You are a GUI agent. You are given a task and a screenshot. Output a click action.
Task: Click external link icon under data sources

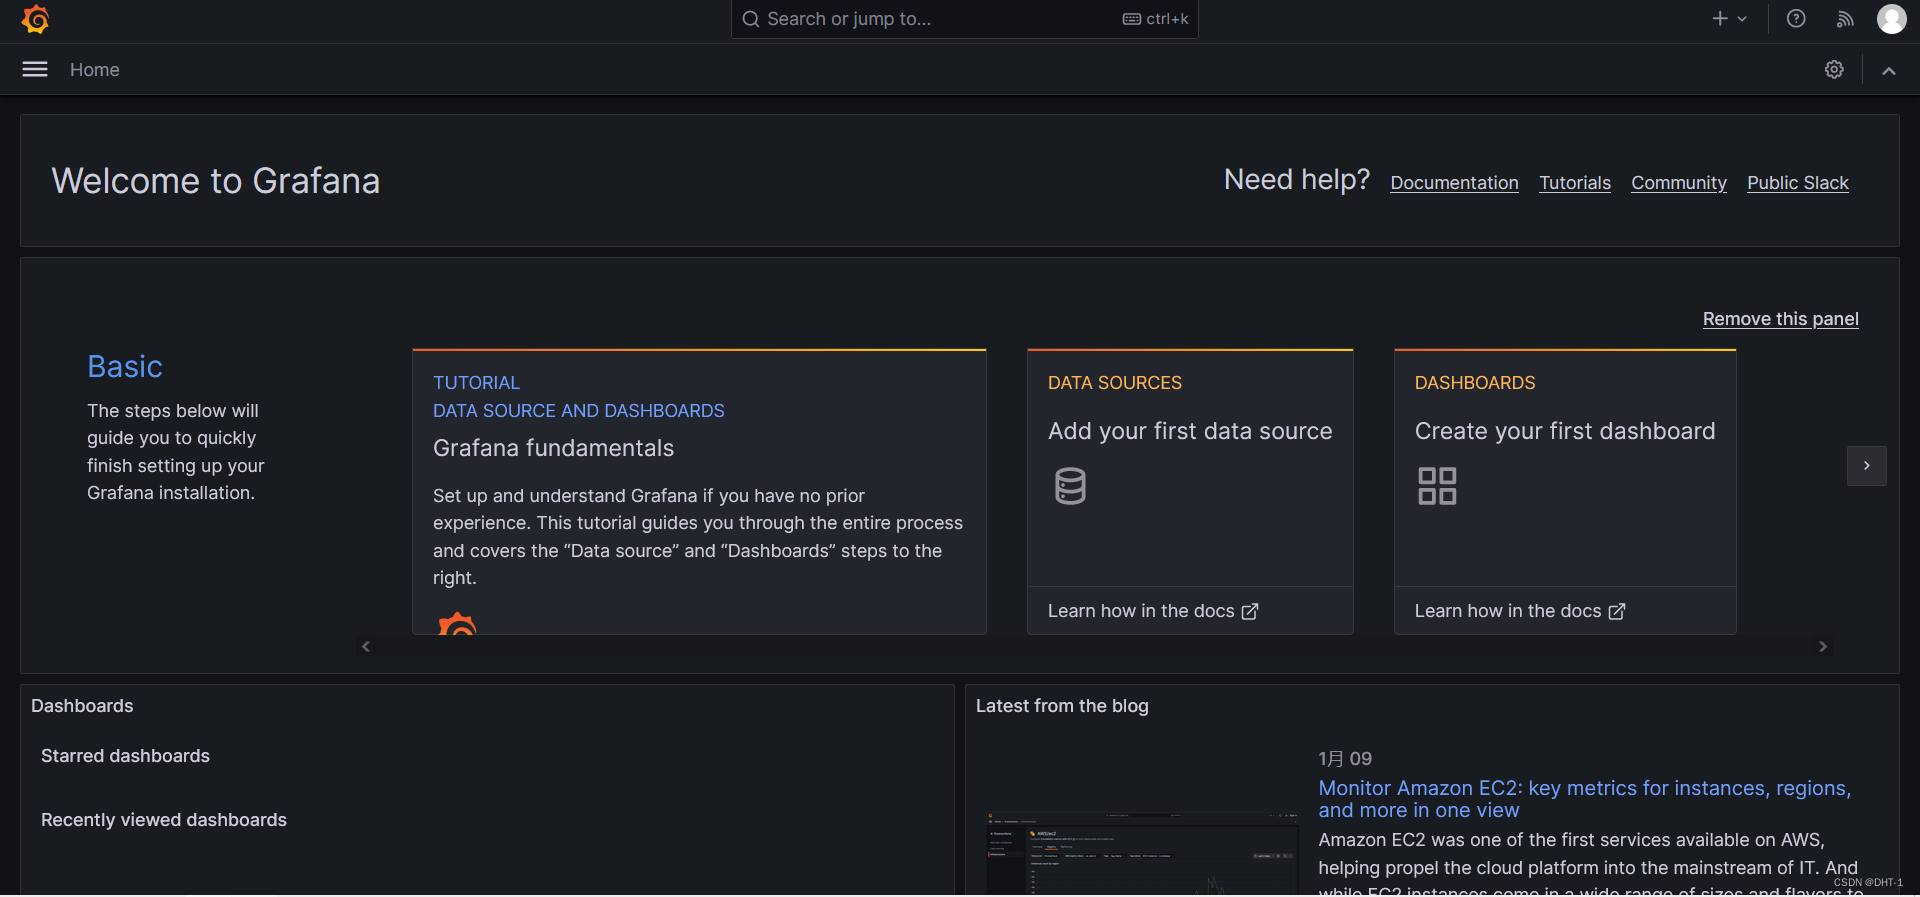(x=1250, y=611)
